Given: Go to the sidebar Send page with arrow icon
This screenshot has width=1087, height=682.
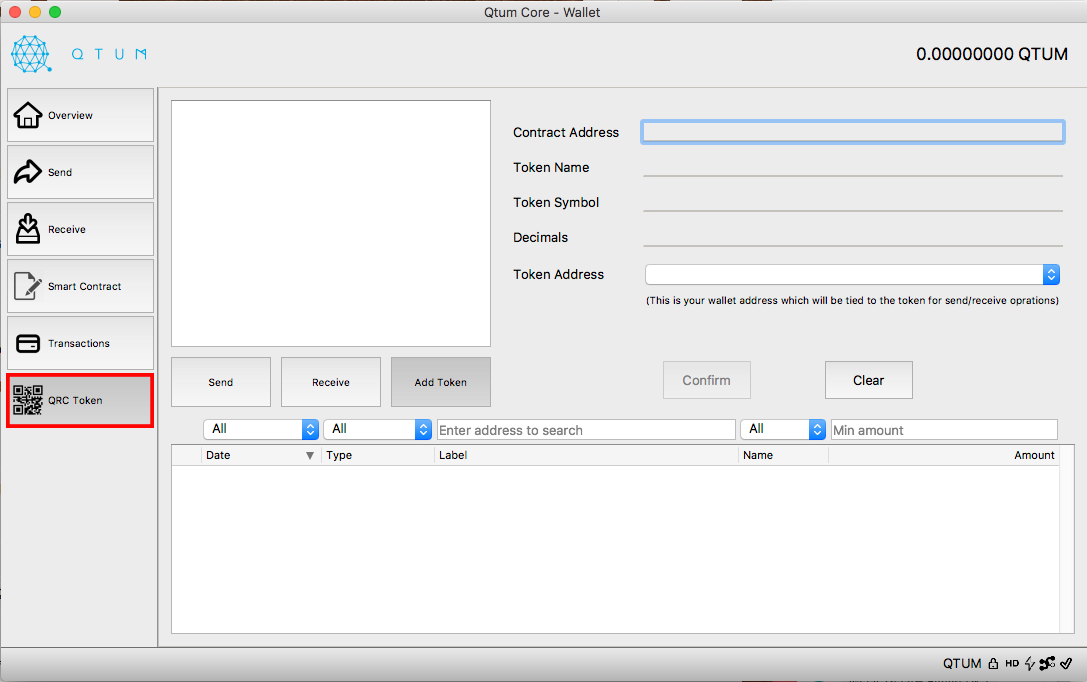Looking at the screenshot, I should (x=80, y=172).
